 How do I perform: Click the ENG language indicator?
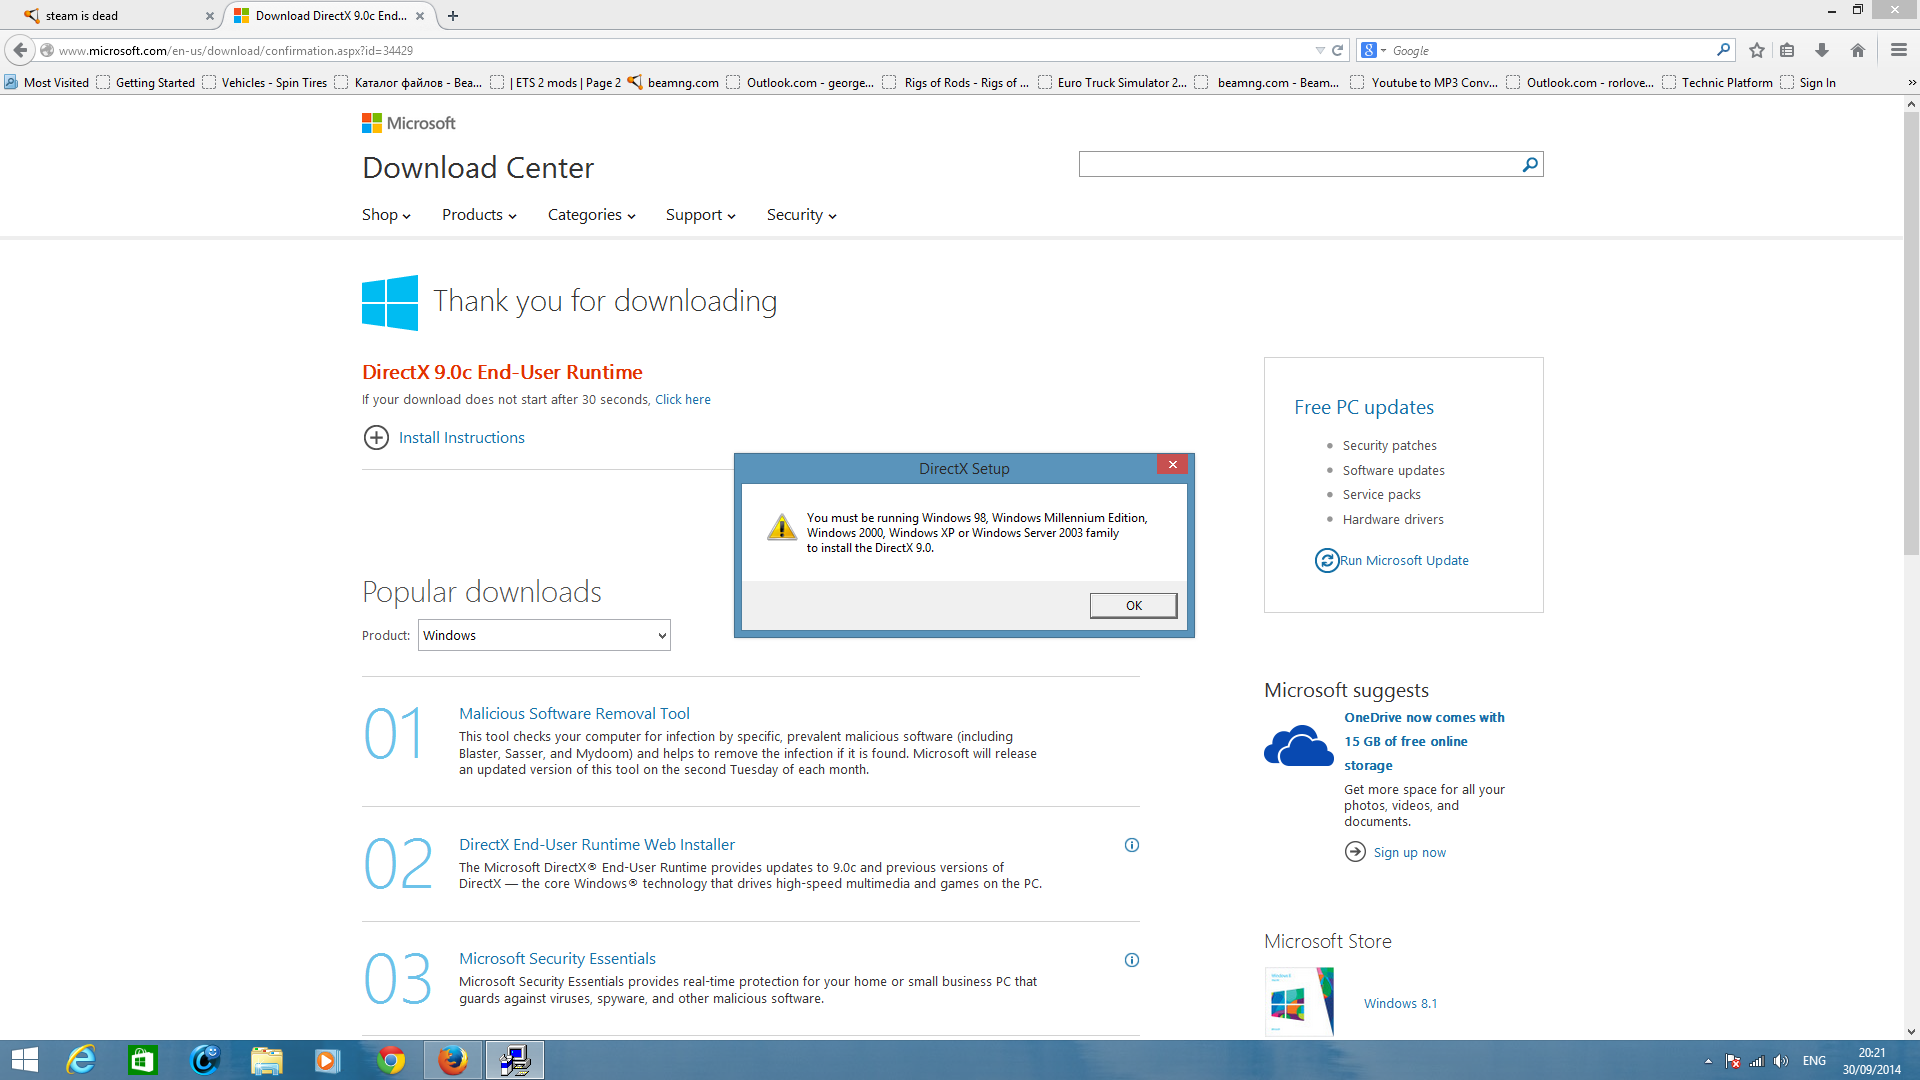click(x=1814, y=1061)
